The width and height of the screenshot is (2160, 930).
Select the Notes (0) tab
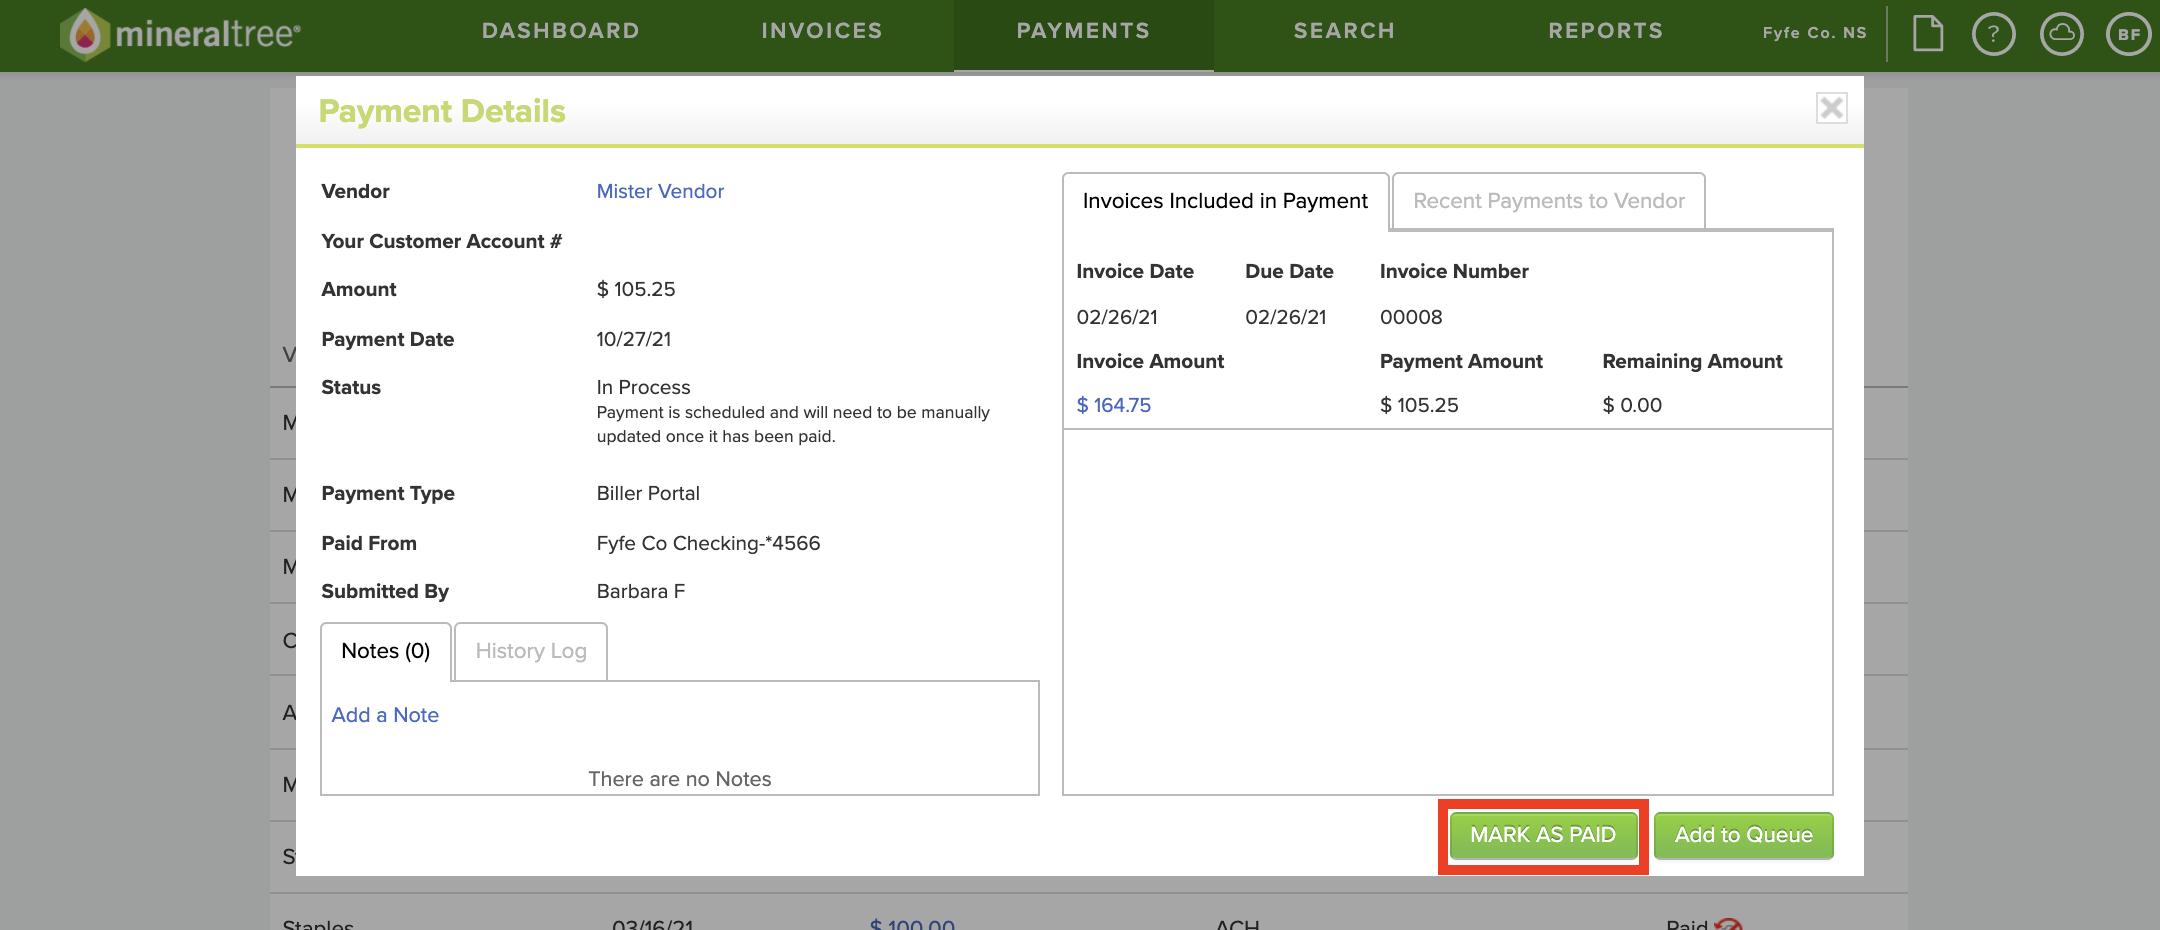pyautogui.click(x=386, y=651)
